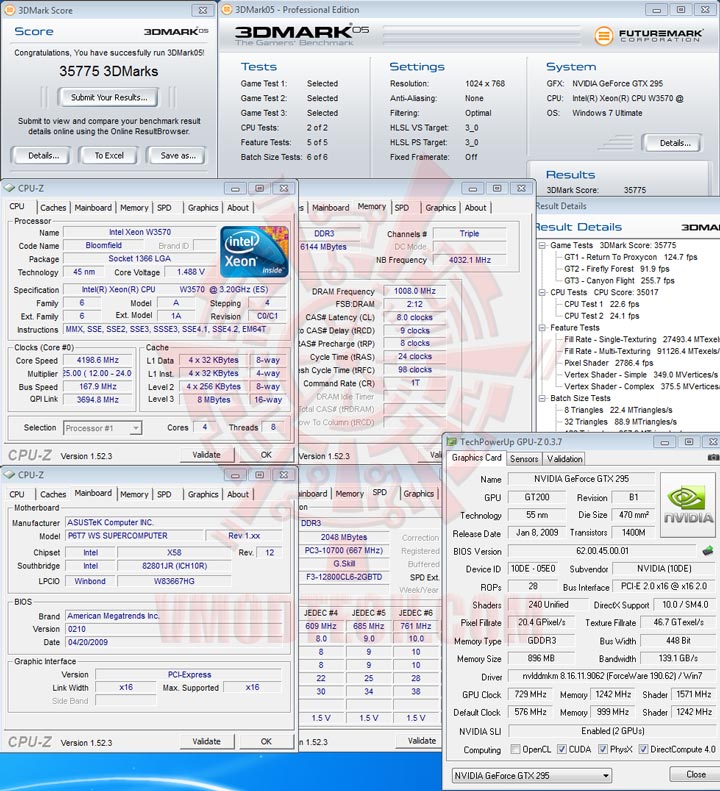The image size is (720, 791).
Task: Collapse the Batch Size Tests tree node
Action: point(542,398)
